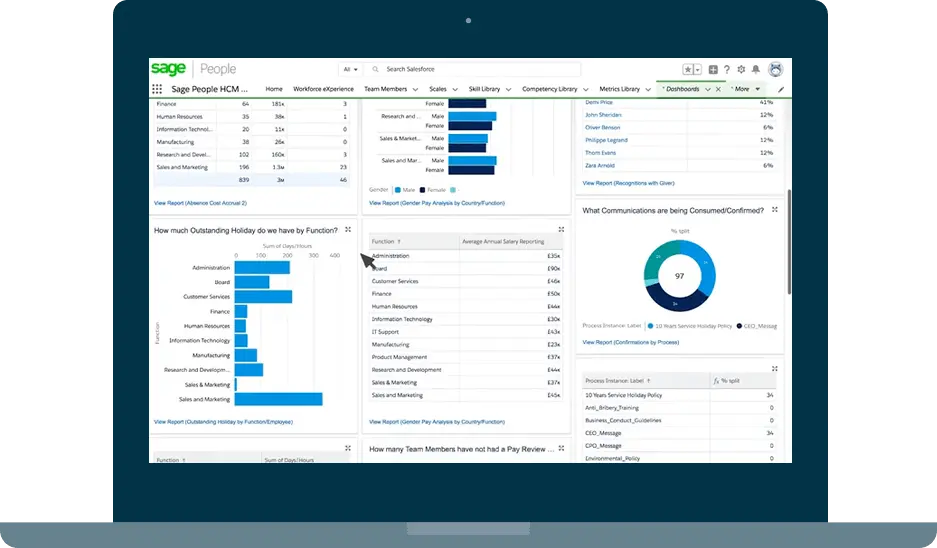
Task: Open Metrics Library tab
Action: coord(619,89)
